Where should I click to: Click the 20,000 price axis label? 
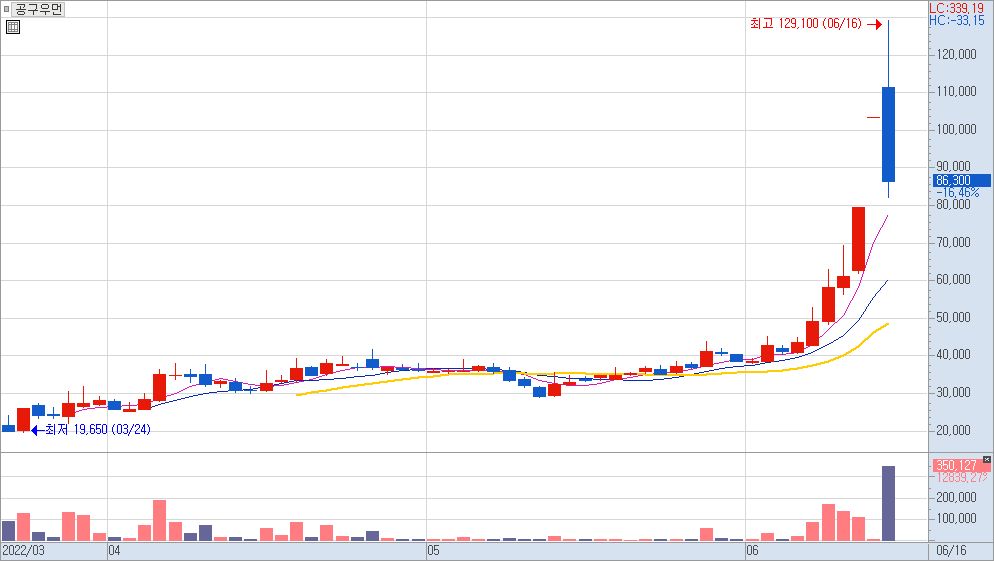click(953, 430)
